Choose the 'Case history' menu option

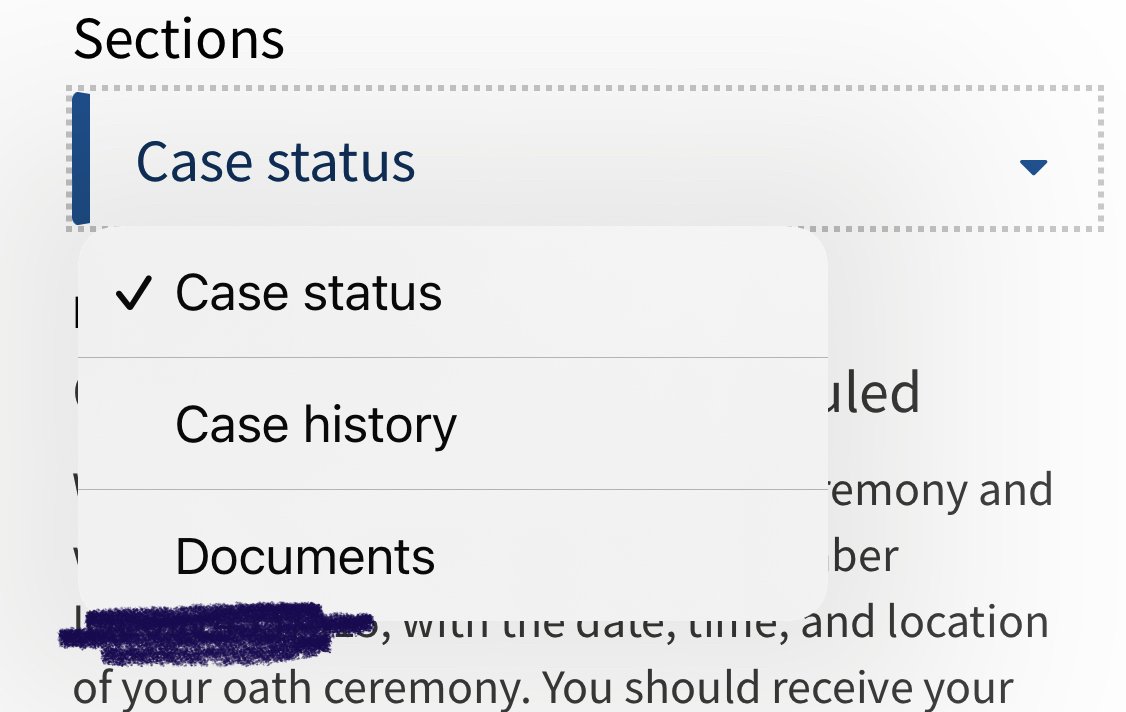[452, 424]
